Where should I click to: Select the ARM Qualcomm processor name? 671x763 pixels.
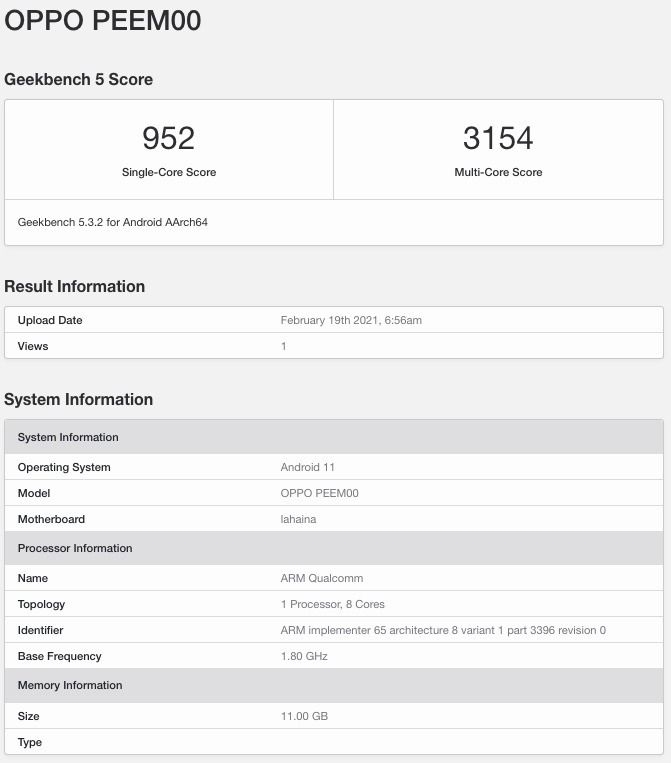coord(321,578)
